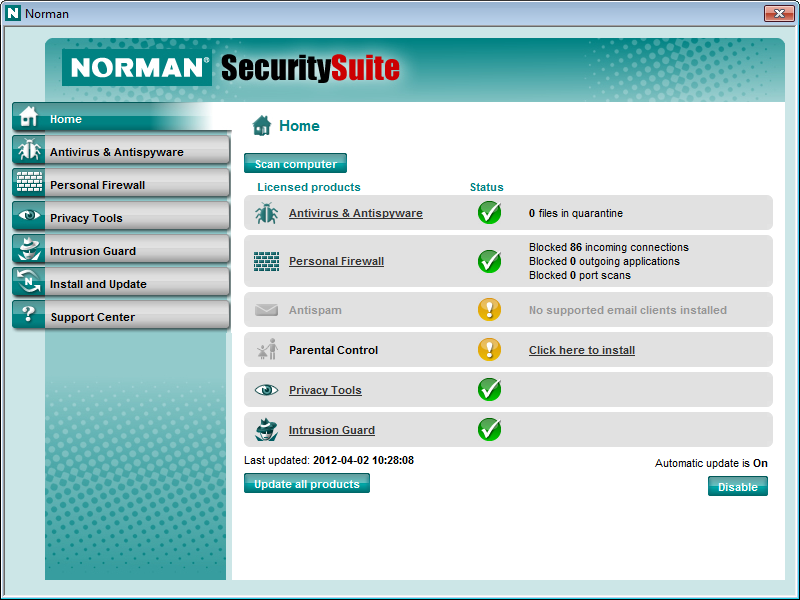Screen dimensions: 800x600
Task: Click the question mark Support Center icon
Action: (x=28, y=316)
